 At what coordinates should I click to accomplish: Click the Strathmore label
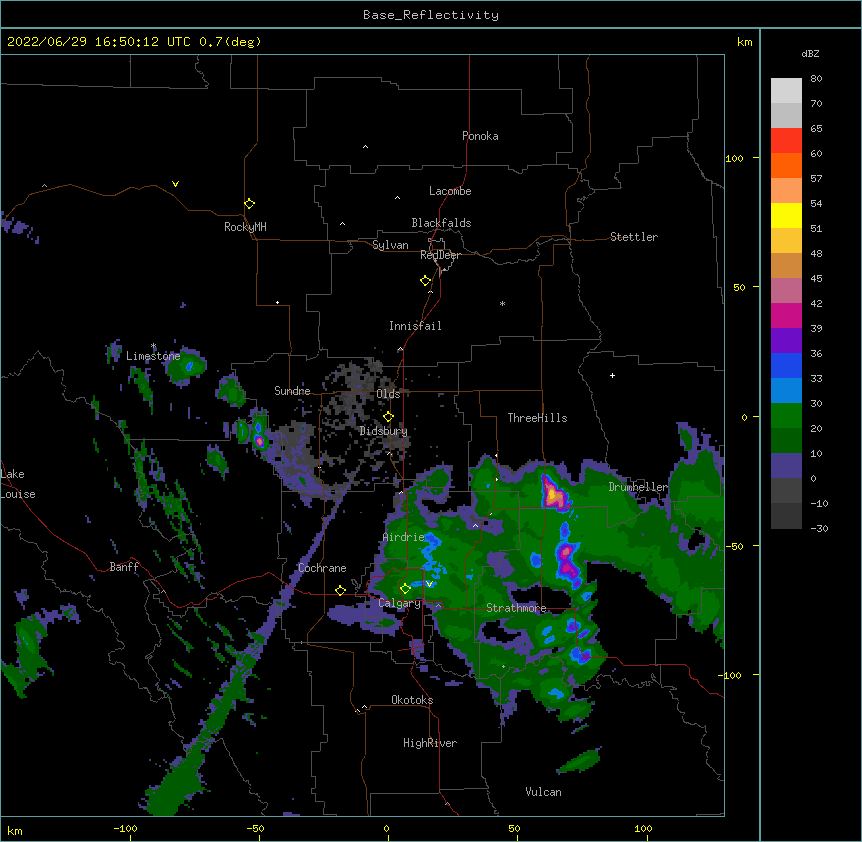tap(516, 608)
